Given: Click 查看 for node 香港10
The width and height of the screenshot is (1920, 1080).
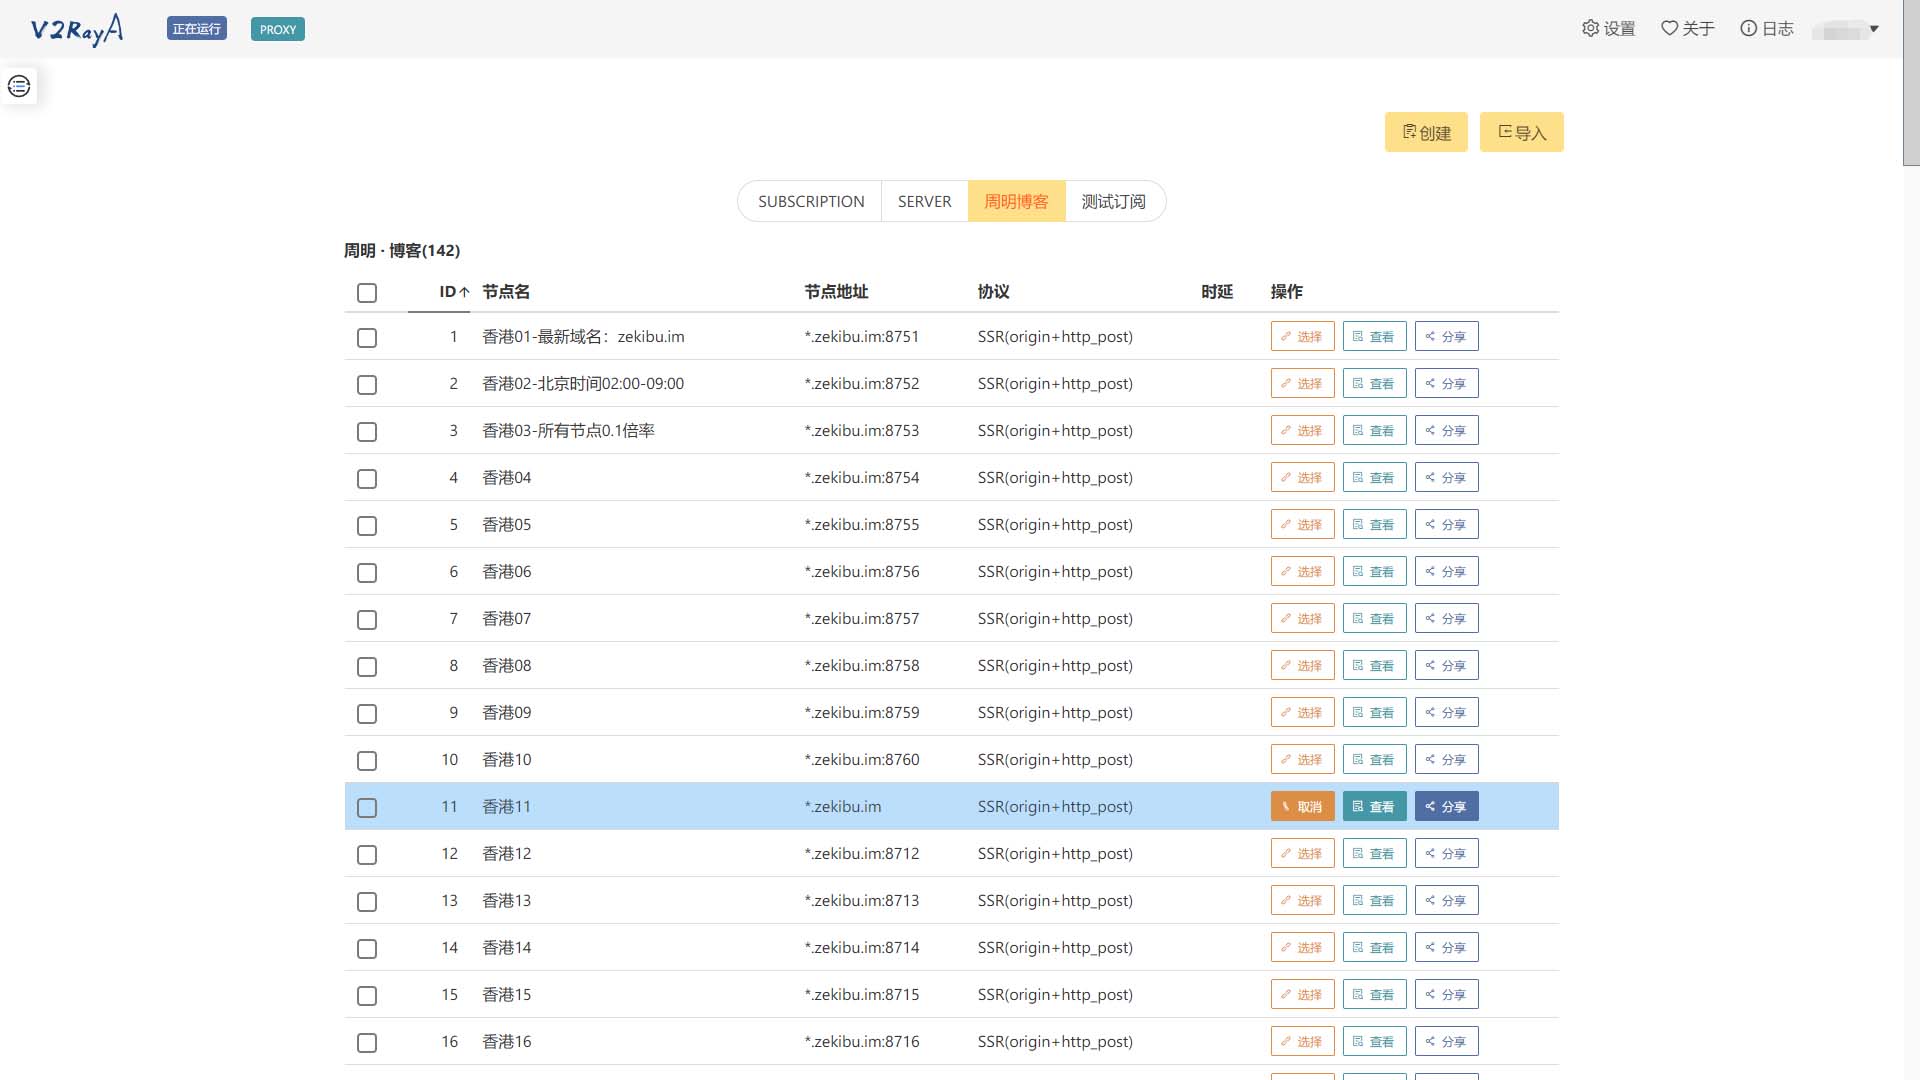Looking at the screenshot, I should 1374,759.
